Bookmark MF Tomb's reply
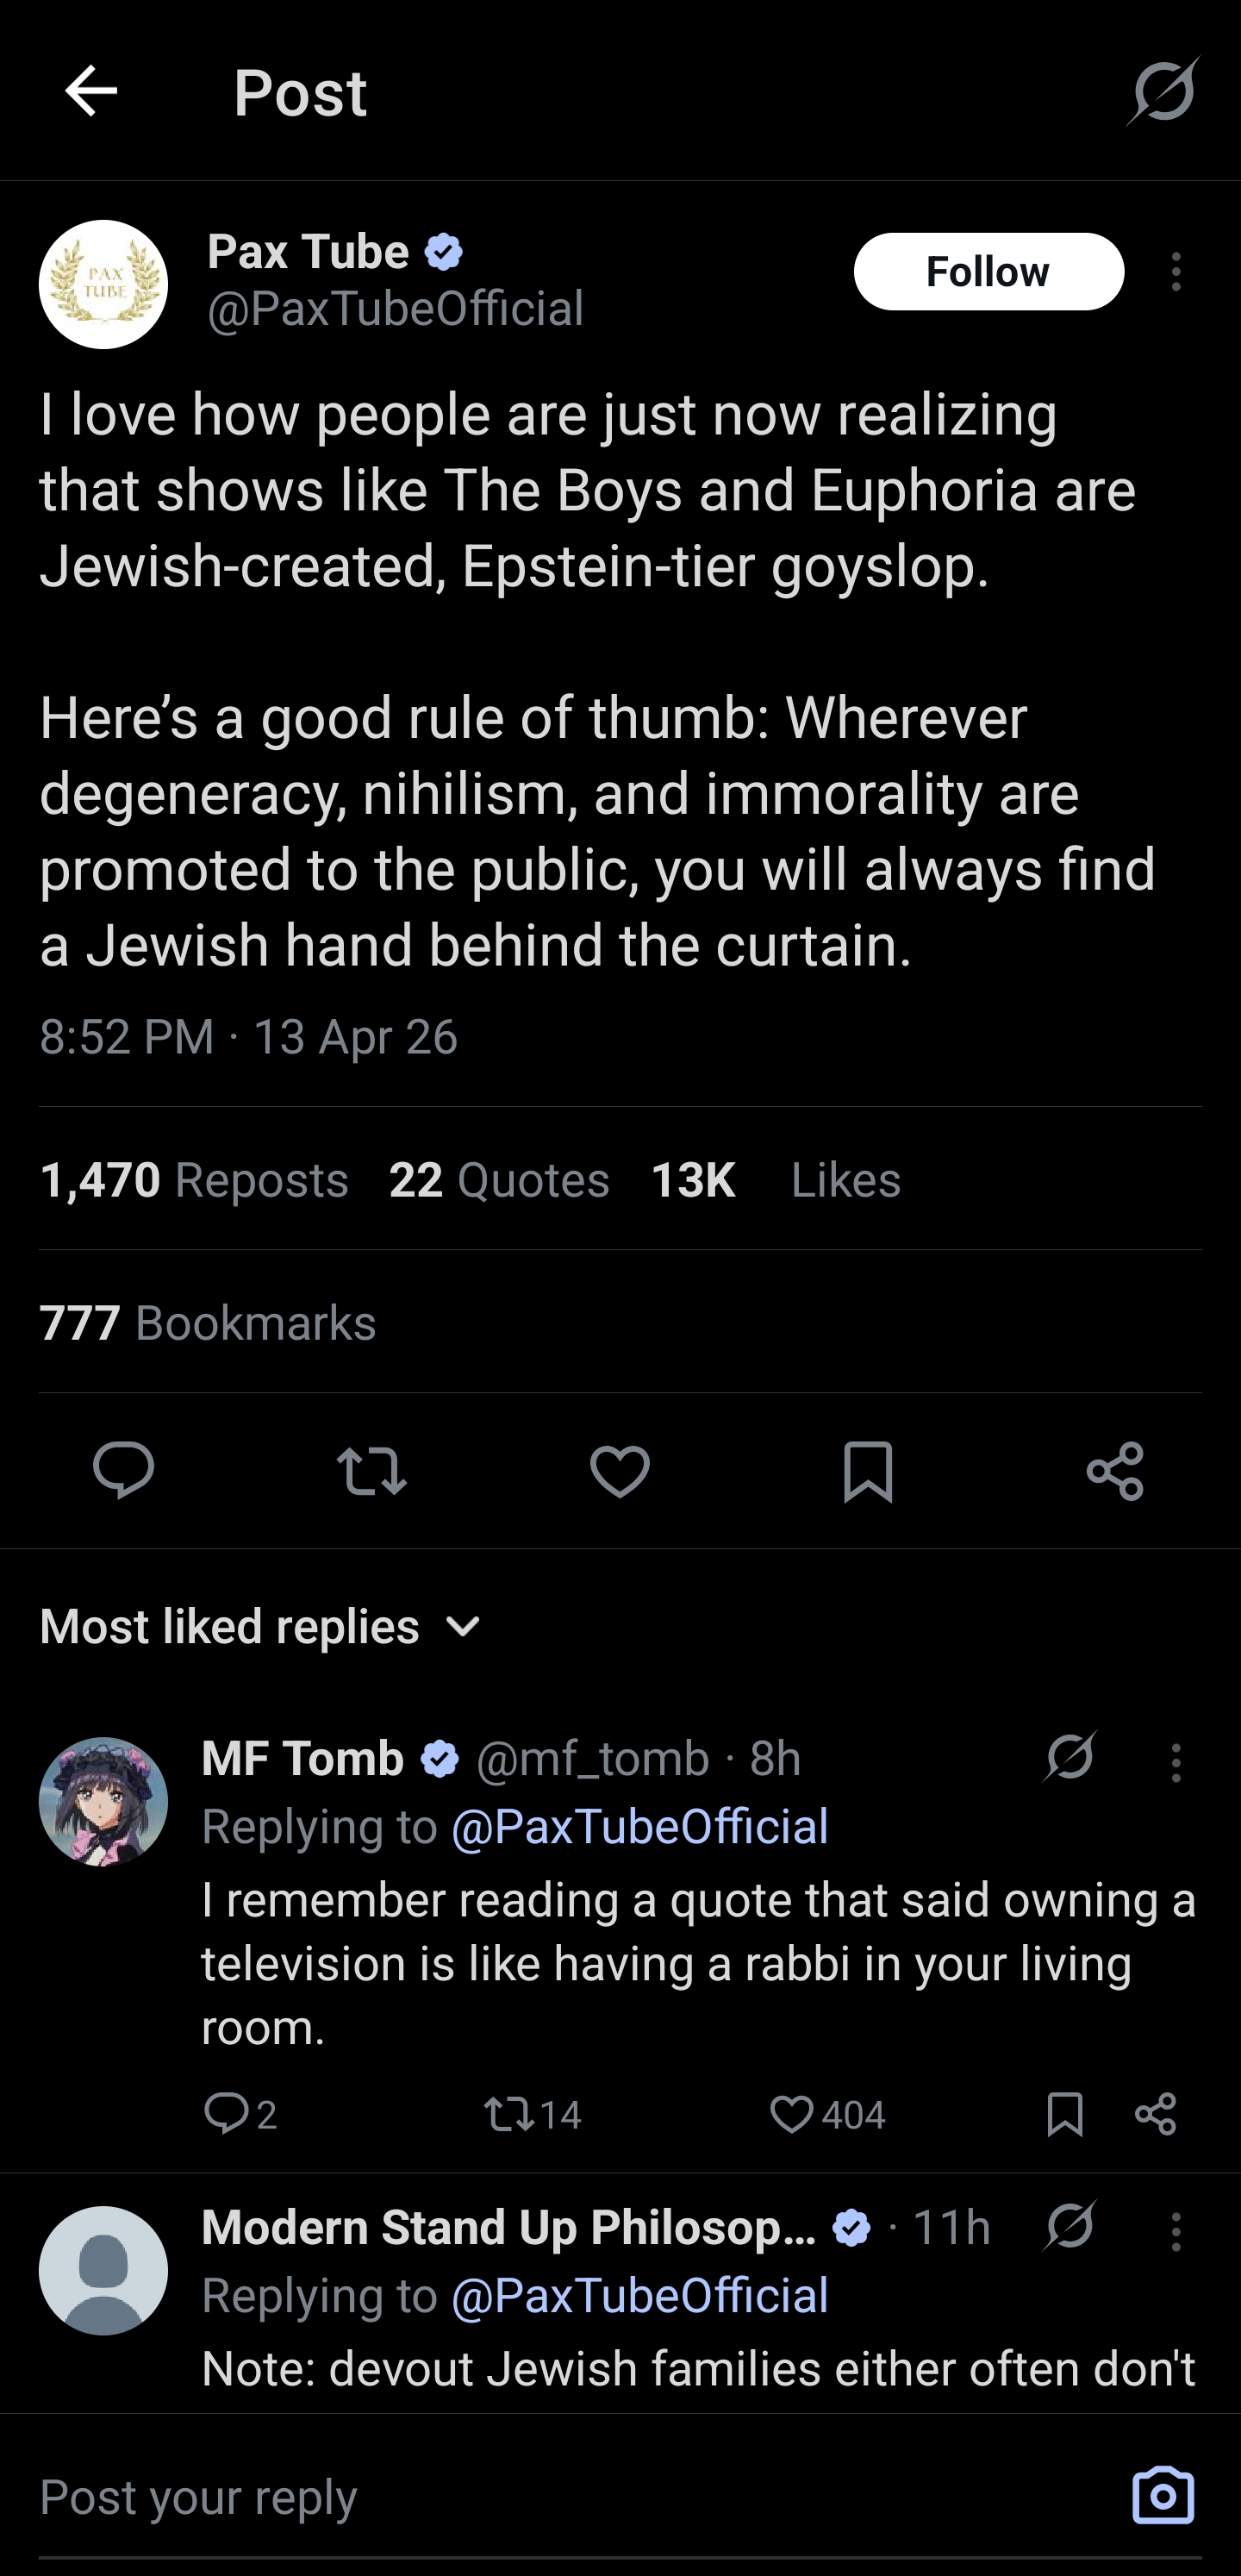The height and width of the screenshot is (2576, 1241). click(1065, 2114)
